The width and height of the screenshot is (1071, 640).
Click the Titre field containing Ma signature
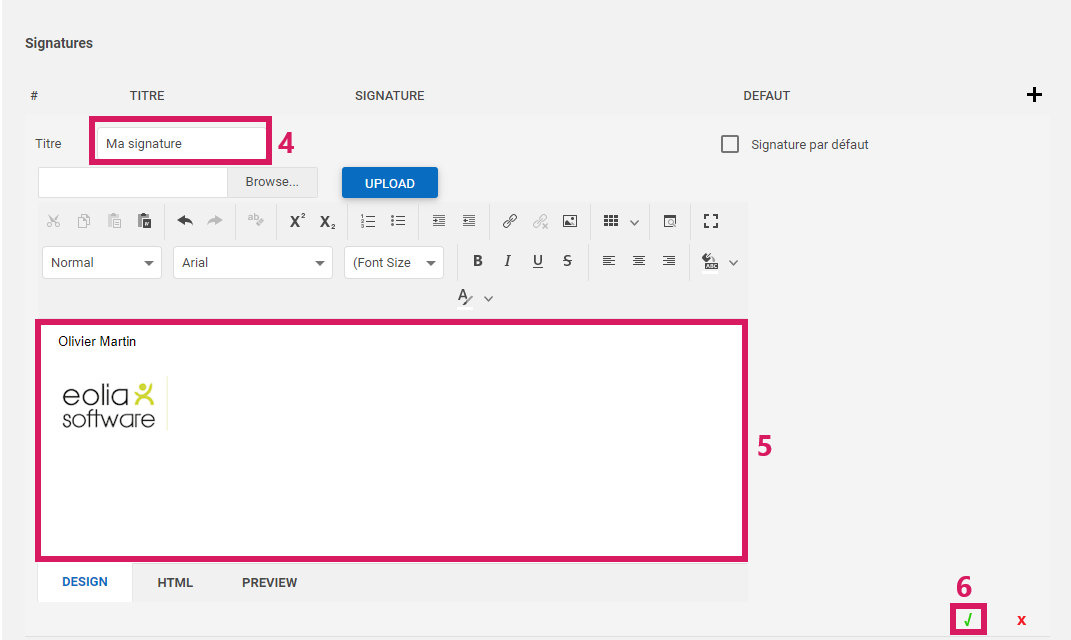[180, 144]
